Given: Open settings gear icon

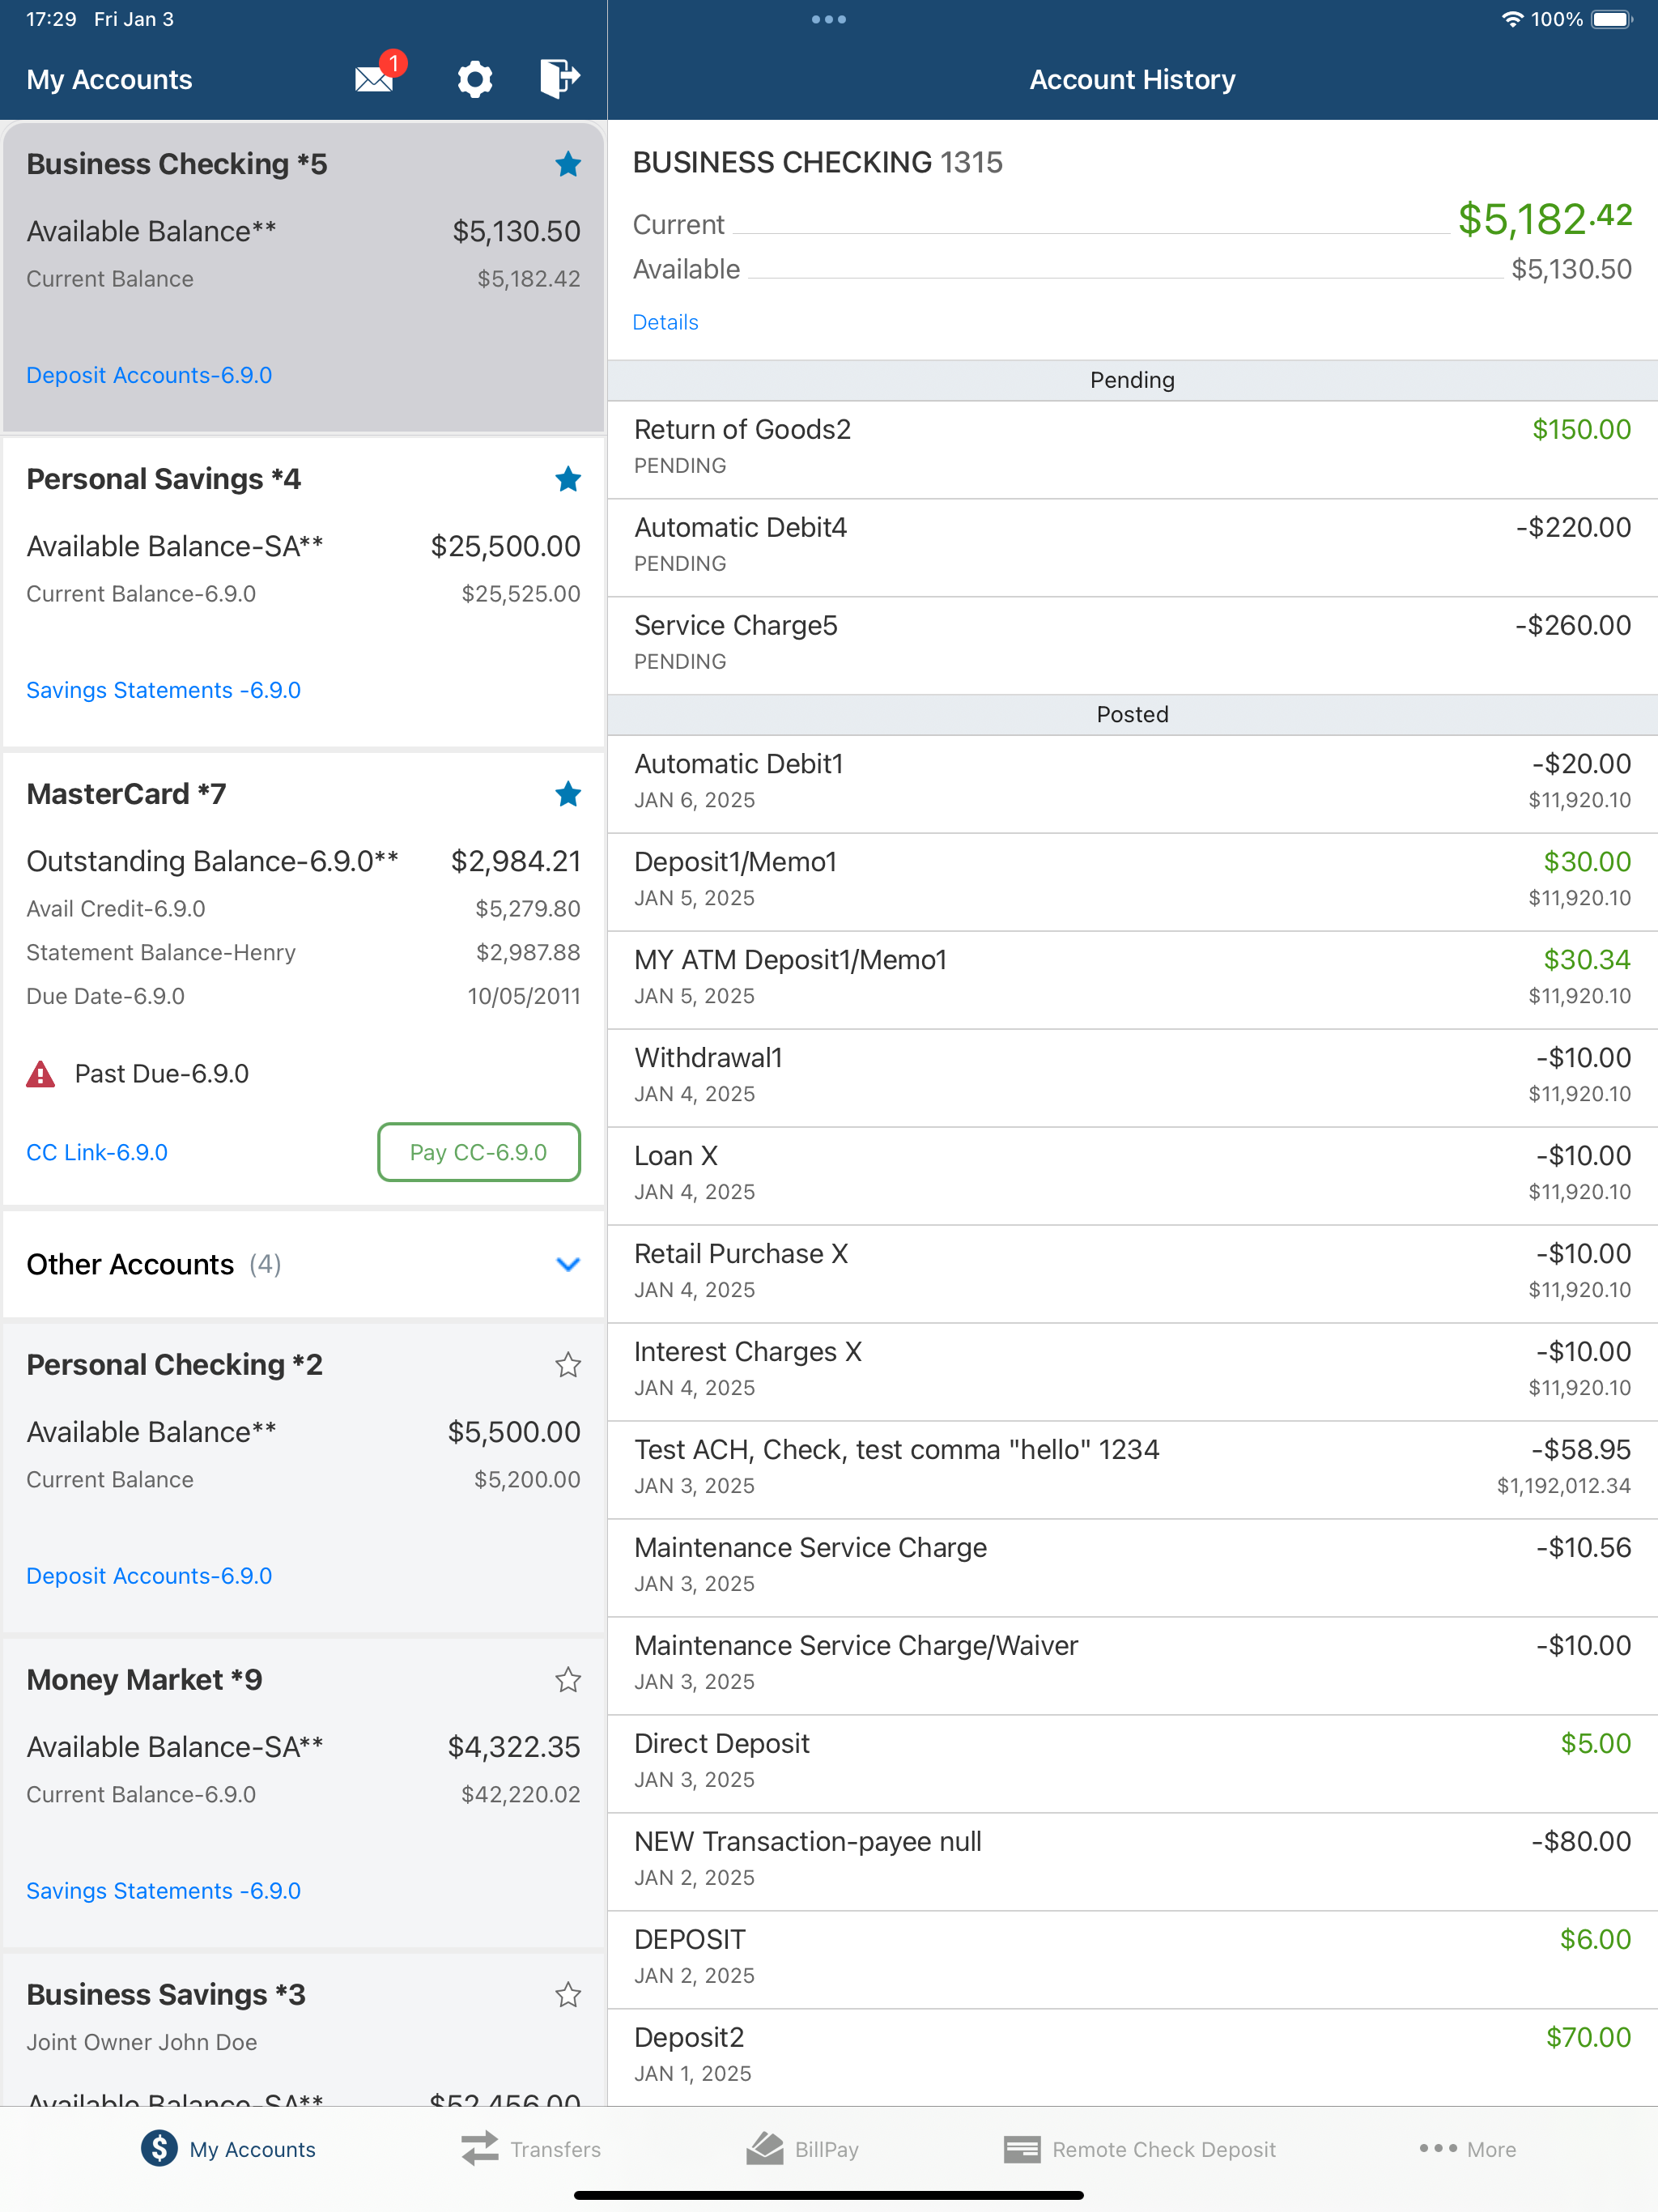Looking at the screenshot, I should (475, 79).
